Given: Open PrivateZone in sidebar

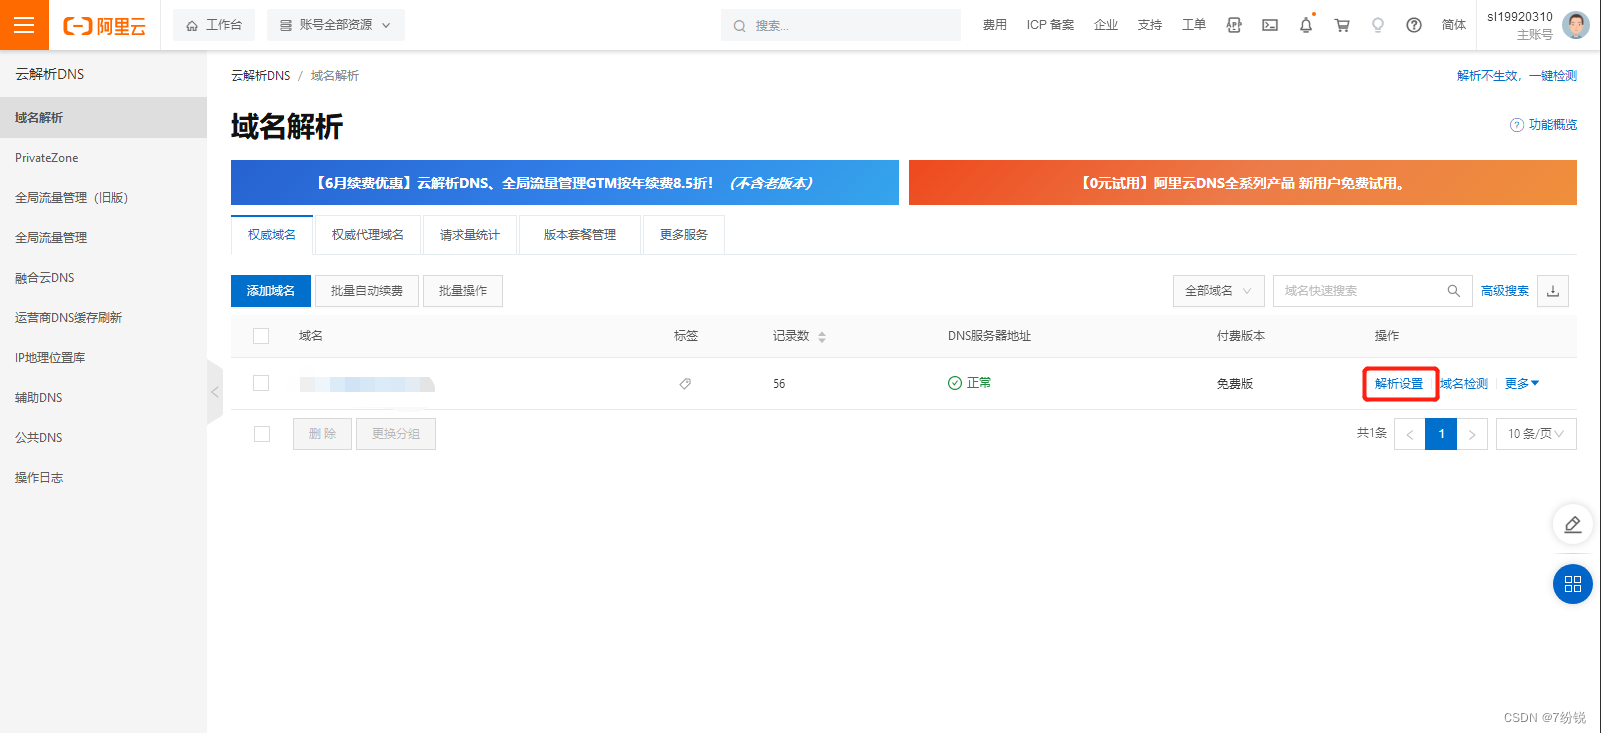Looking at the screenshot, I should [103, 158].
